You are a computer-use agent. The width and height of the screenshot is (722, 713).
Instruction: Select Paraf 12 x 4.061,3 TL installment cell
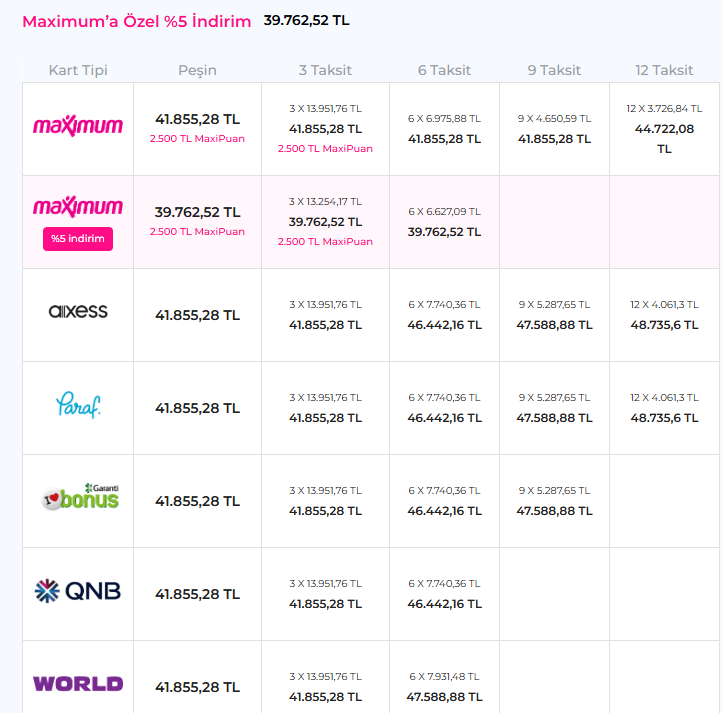pyautogui.click(x=664, y=408)
